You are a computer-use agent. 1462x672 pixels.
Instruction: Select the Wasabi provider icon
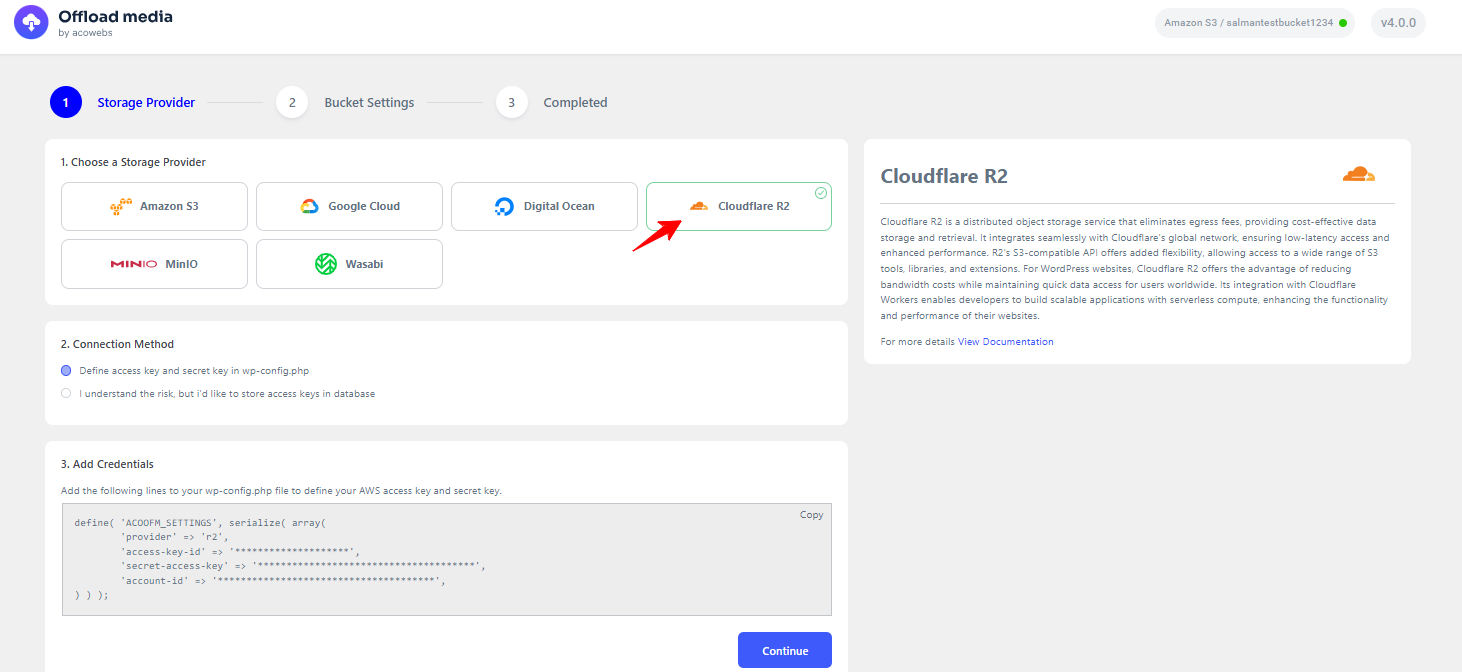[326, 264]
